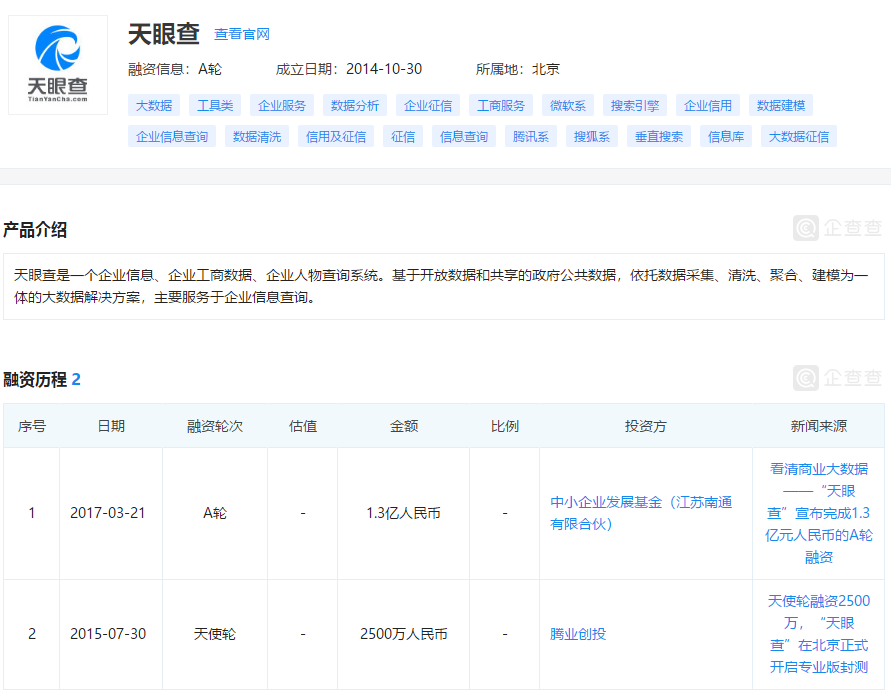Open the 工商服务 tag
The image size is (891, 692).
tap(501, 106)
